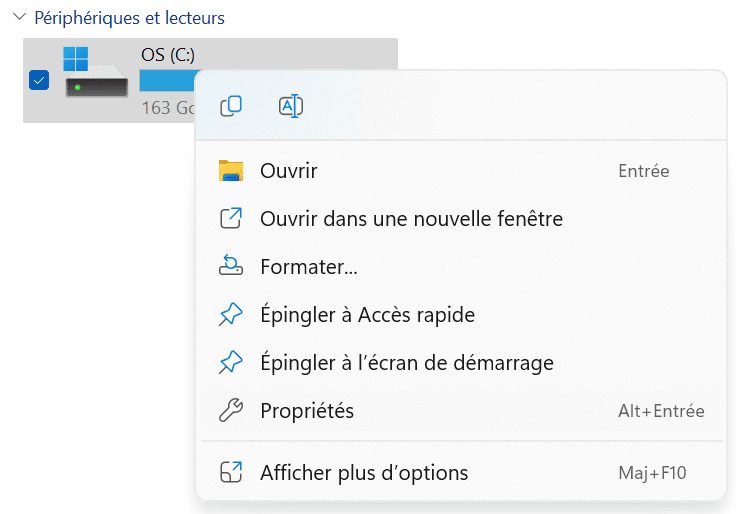Click the new window icon beside Ouvrir dans une nouvelle fenêtre

(x=231, y=219)
